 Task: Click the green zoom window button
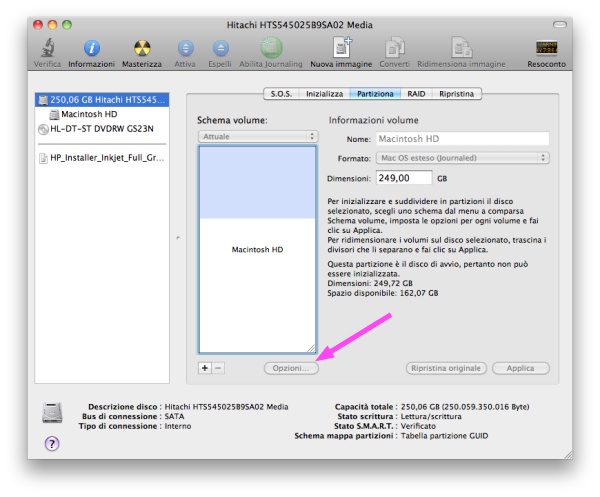point(67,25)
